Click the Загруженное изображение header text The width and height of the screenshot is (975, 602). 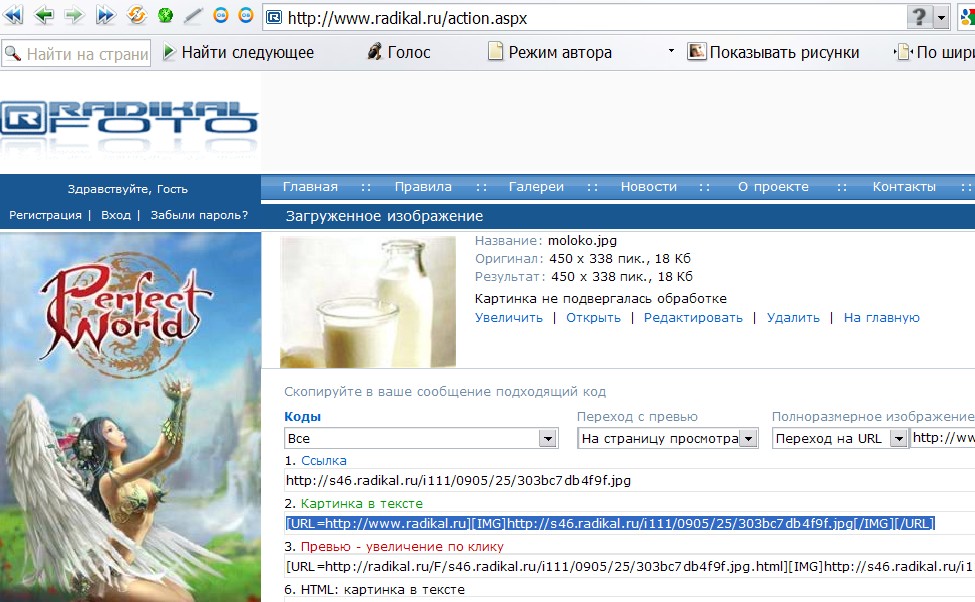pyautogui.click(x=384, y=216)
